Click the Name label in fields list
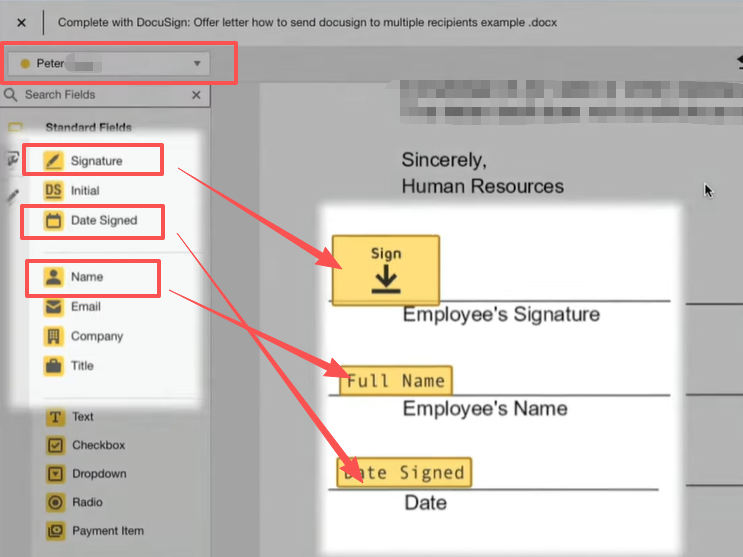This screenshot has height=557, width=743. tap(87, 277)
